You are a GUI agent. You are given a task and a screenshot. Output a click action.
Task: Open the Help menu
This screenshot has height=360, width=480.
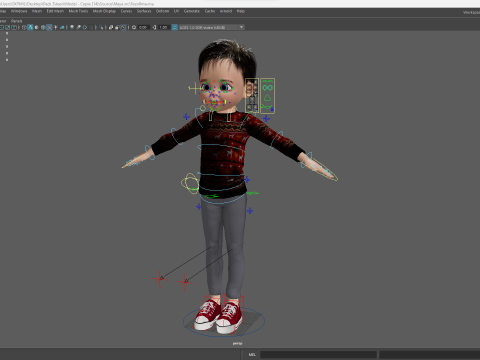pos(241,11)
